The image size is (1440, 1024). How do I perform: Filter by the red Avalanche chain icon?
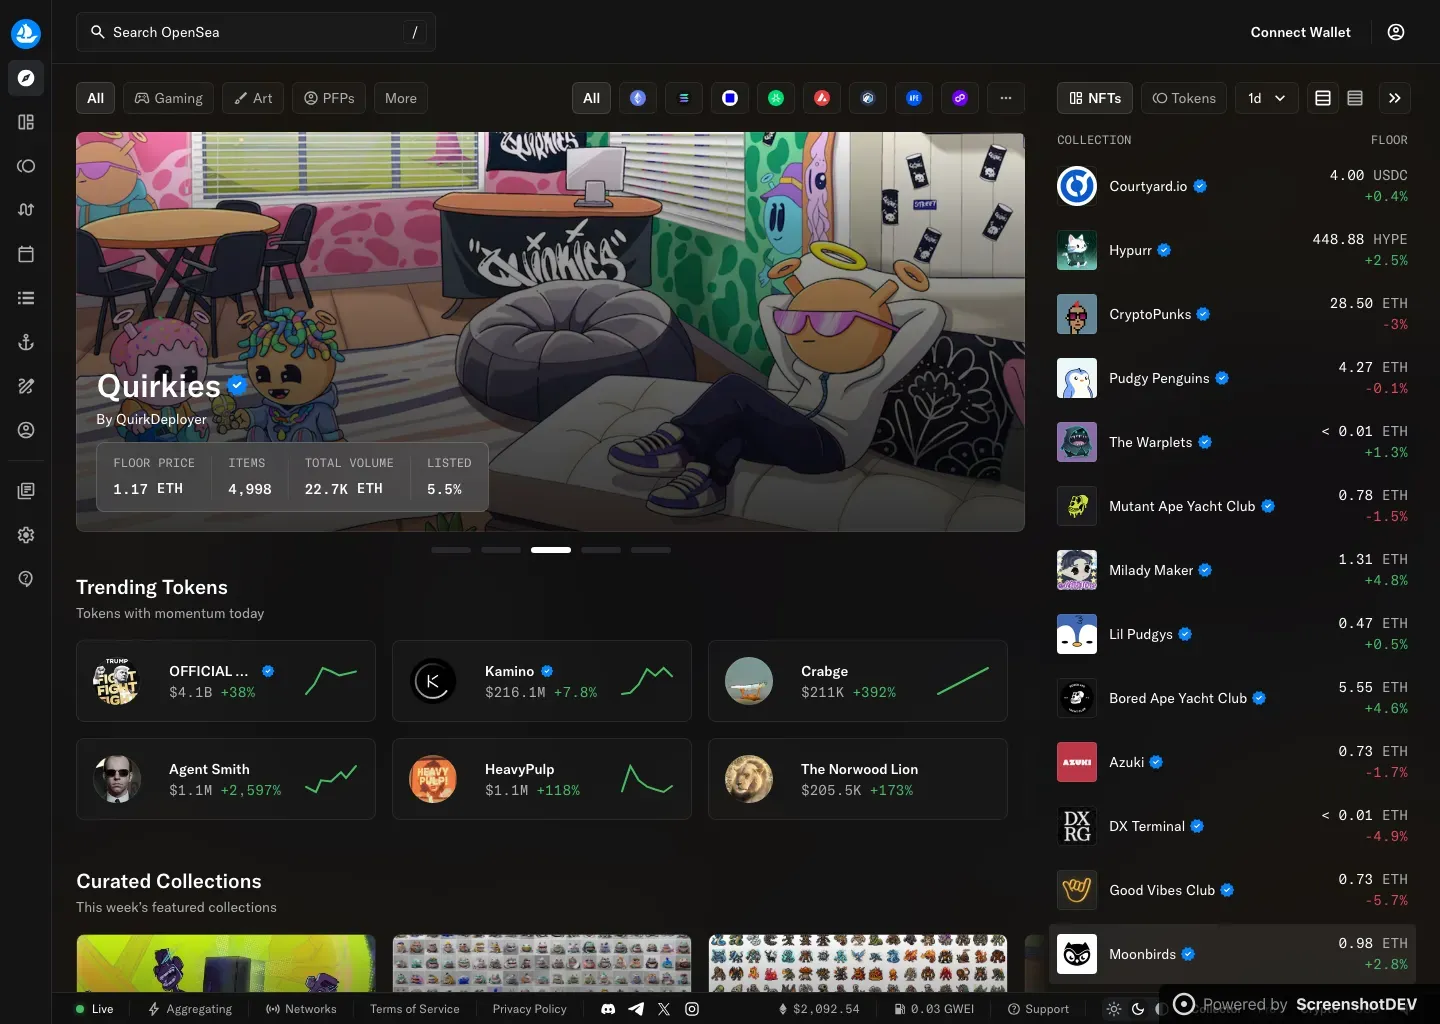click(822, 98)
